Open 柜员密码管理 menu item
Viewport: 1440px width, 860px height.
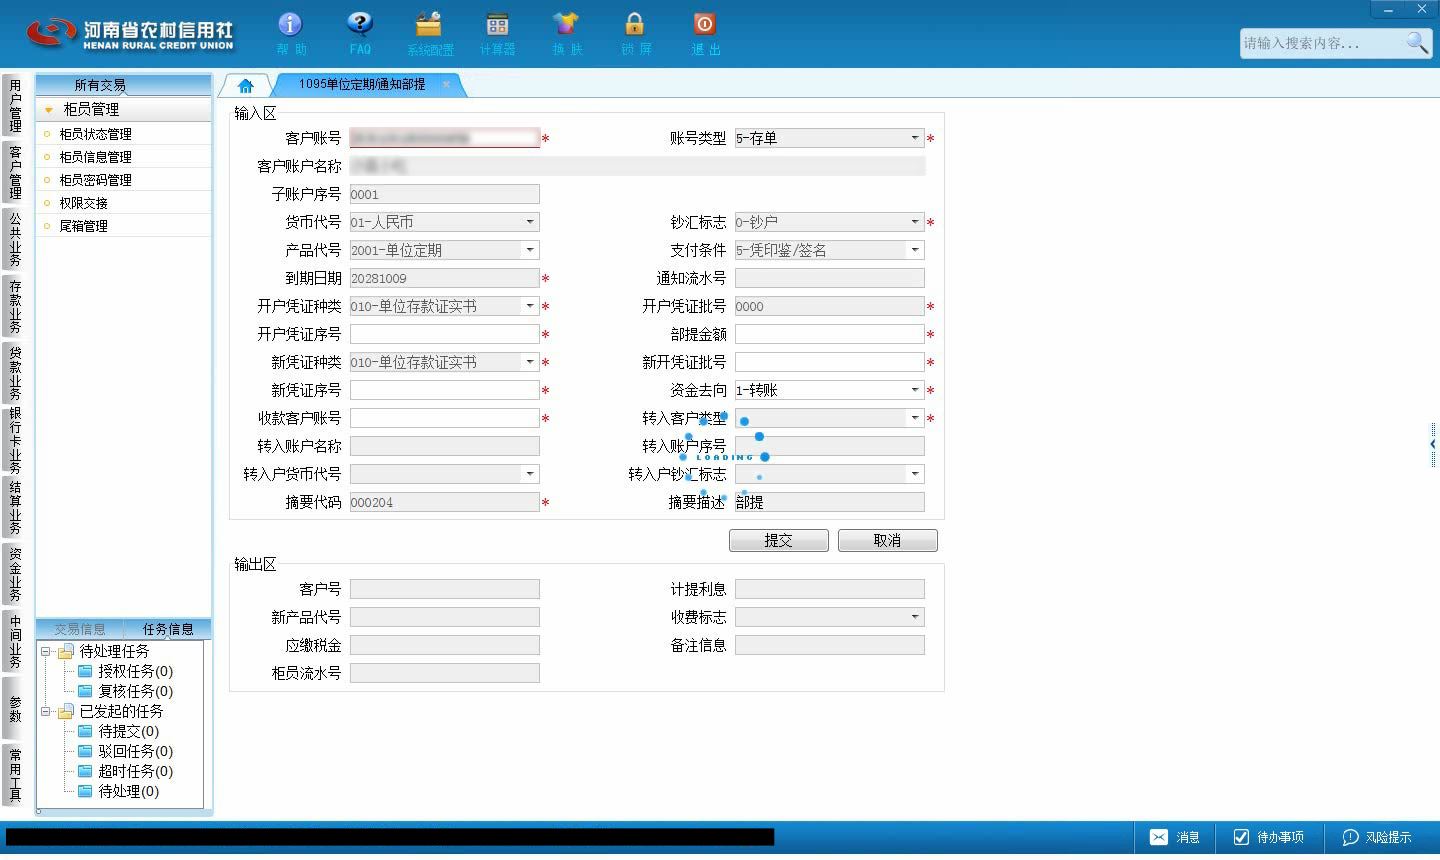pos(124,180)
